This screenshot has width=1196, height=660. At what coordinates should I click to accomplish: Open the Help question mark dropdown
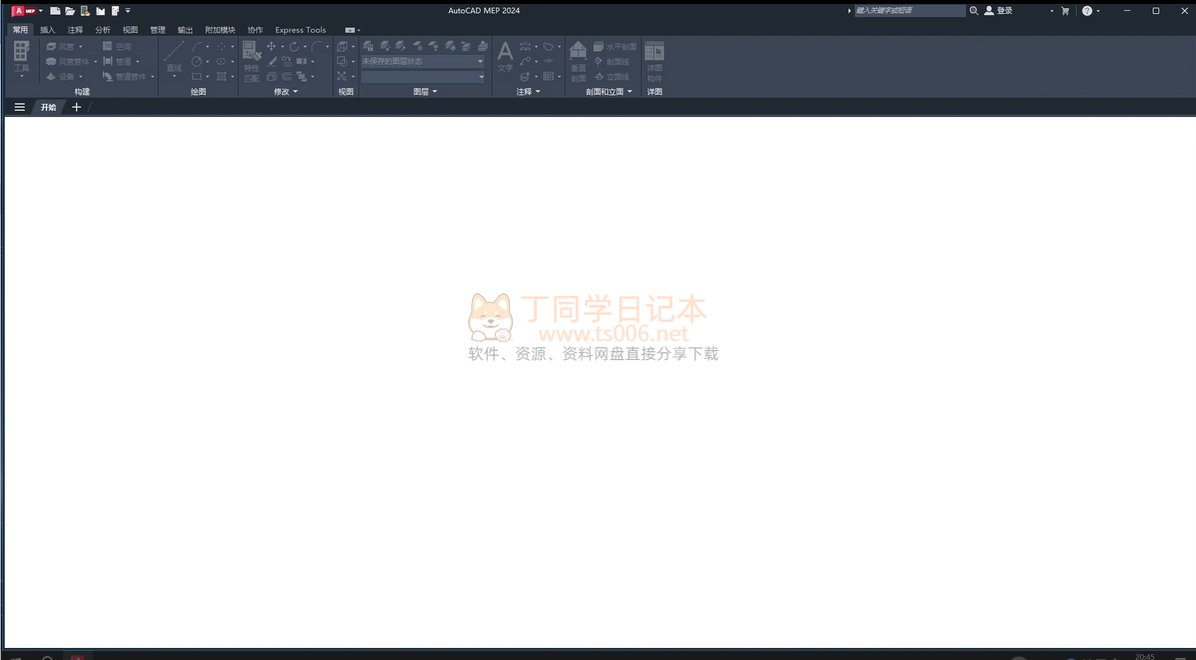(1090, 11)
